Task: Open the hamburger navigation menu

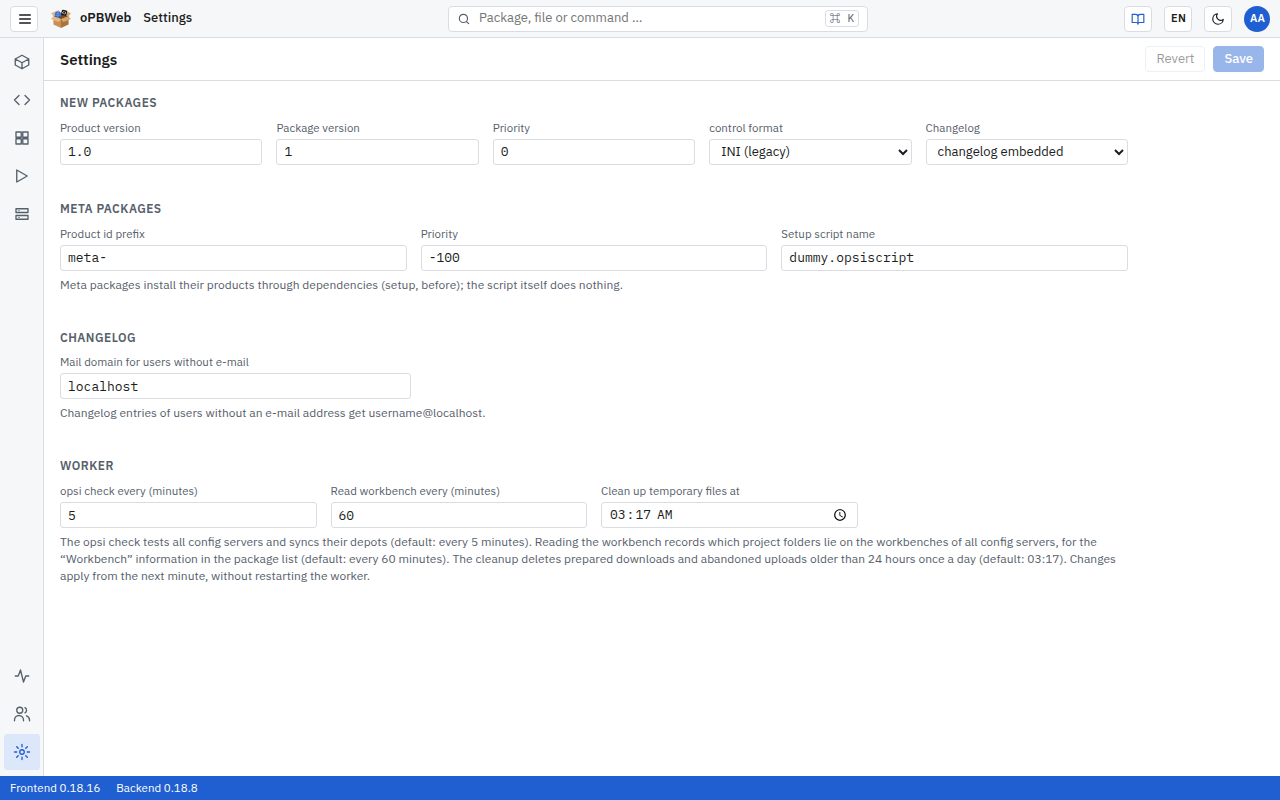Action: (25, 19)
